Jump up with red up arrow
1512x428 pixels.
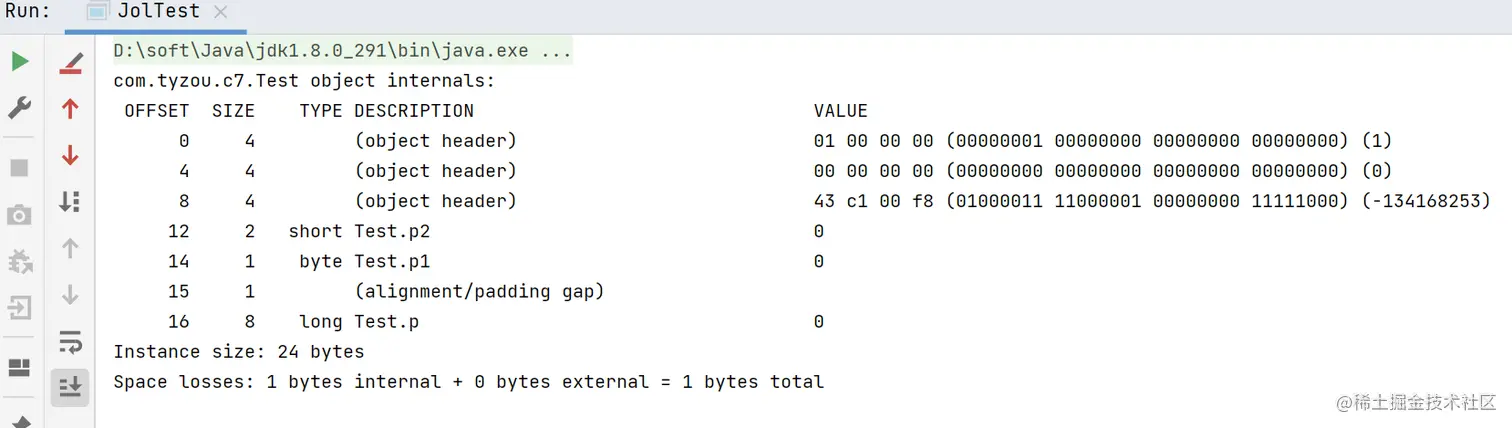(70, 109)
